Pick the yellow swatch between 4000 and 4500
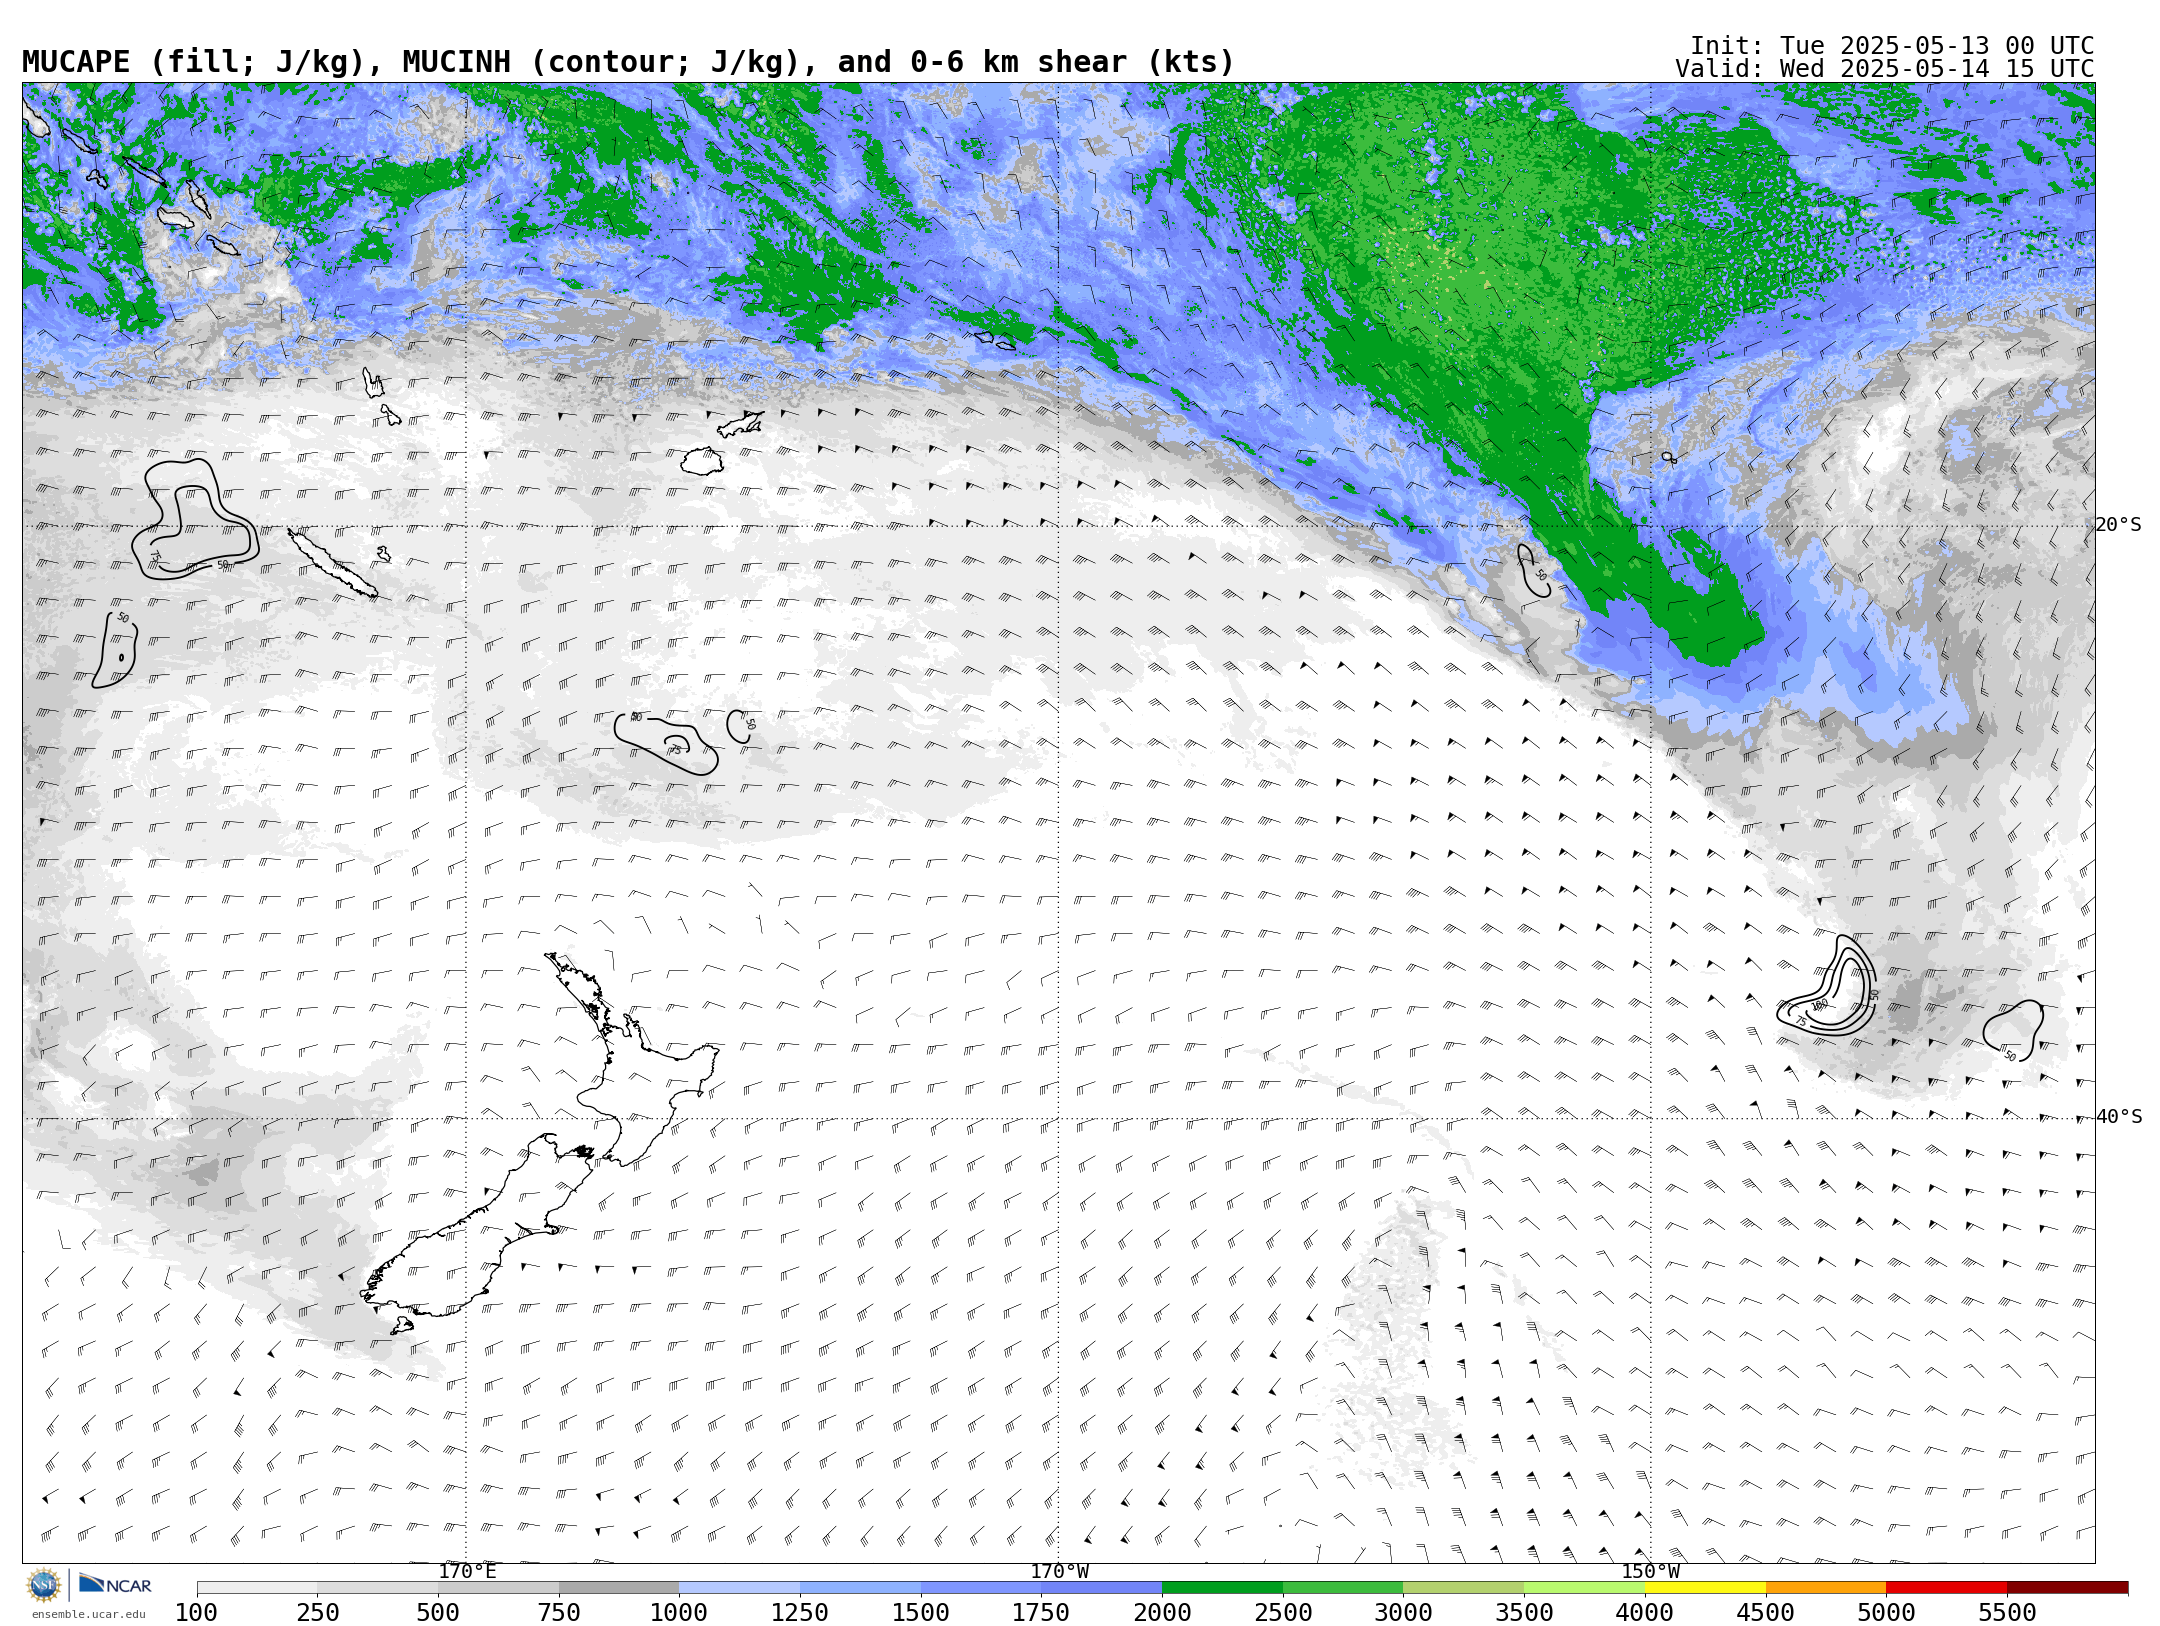Viewport: 2160px width, 1626px height. tap(1705, 1588)
